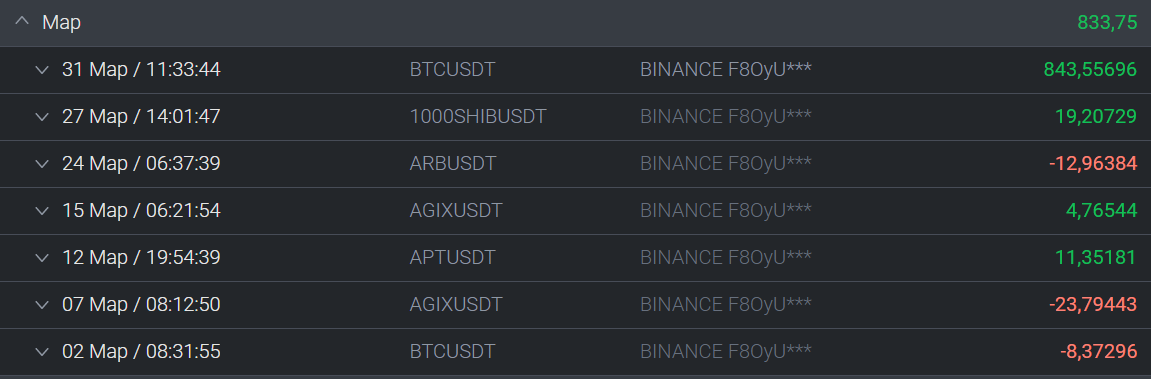Click the loss value -12,96384
Viewport: 1151px width, 379px height.
[x=1093, y=164]
